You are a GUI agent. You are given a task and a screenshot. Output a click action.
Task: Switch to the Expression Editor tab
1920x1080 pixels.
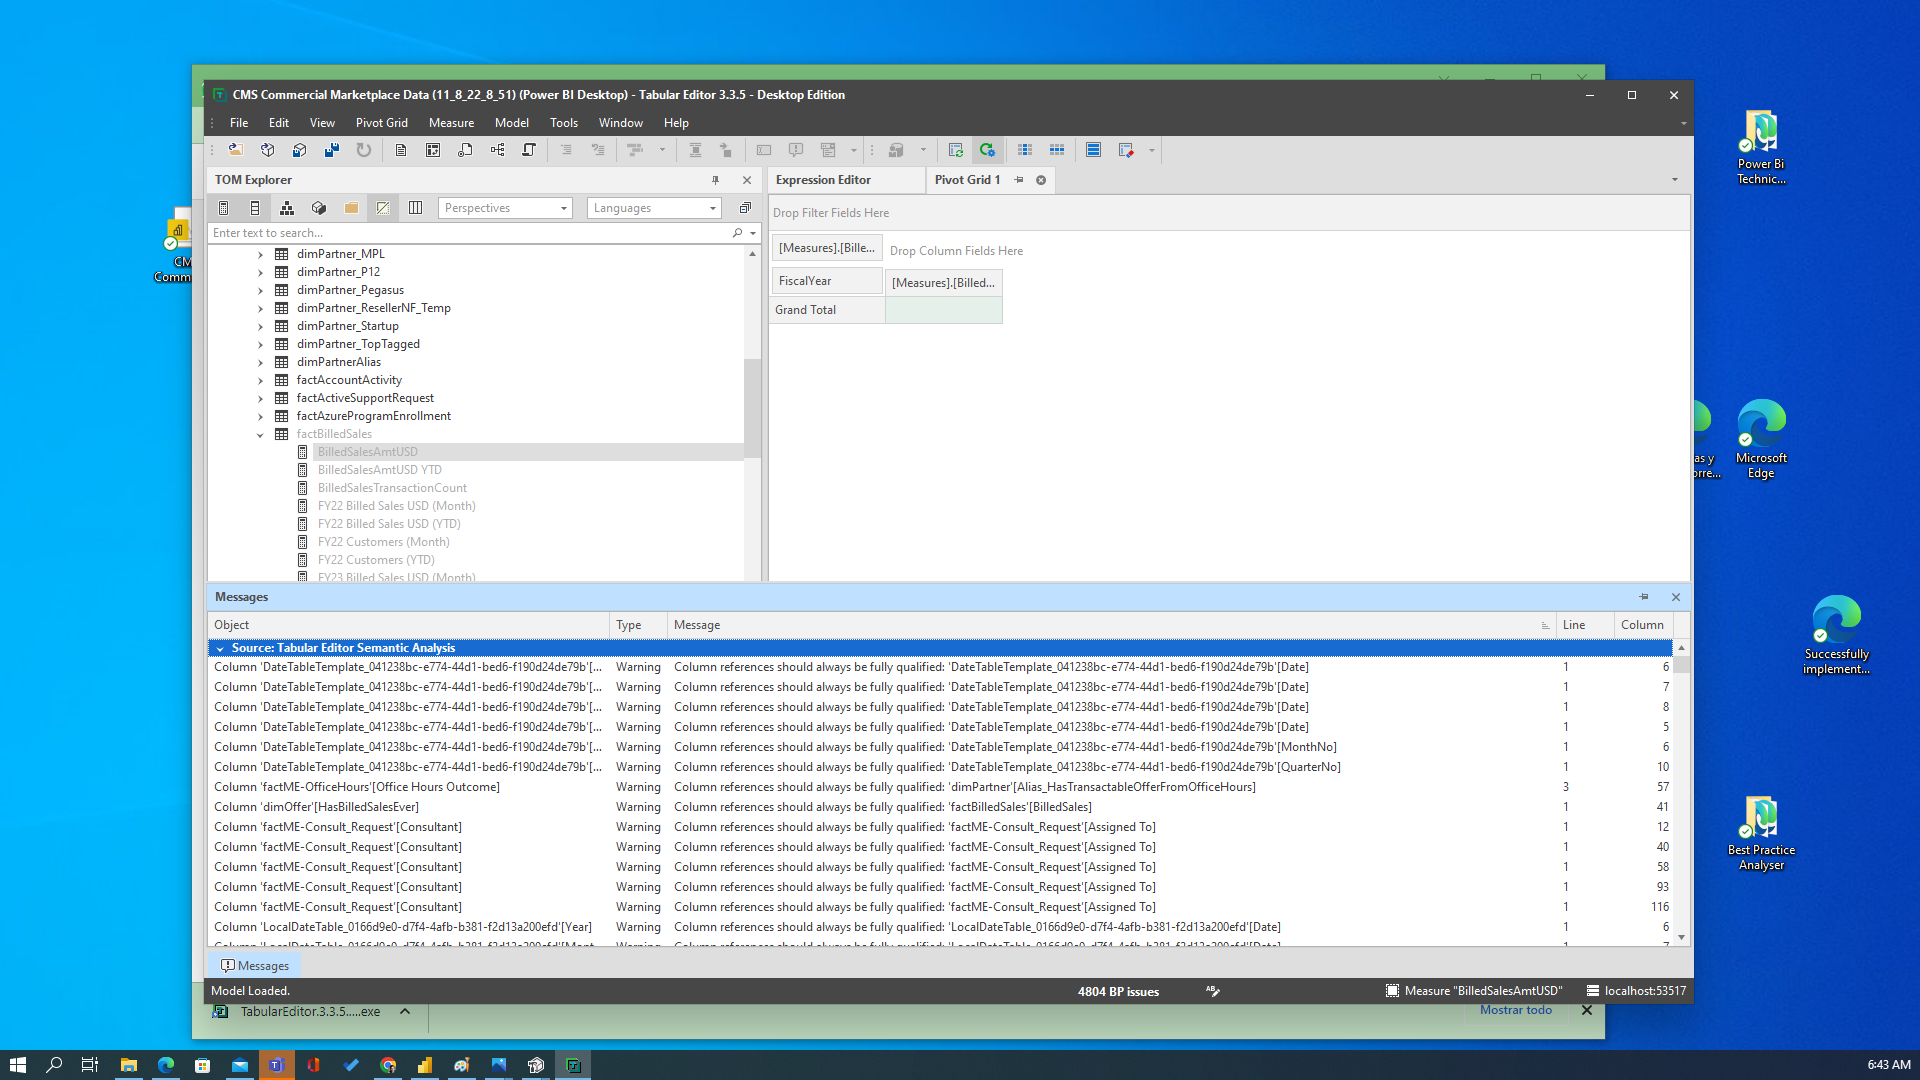[x=823, y=180]
